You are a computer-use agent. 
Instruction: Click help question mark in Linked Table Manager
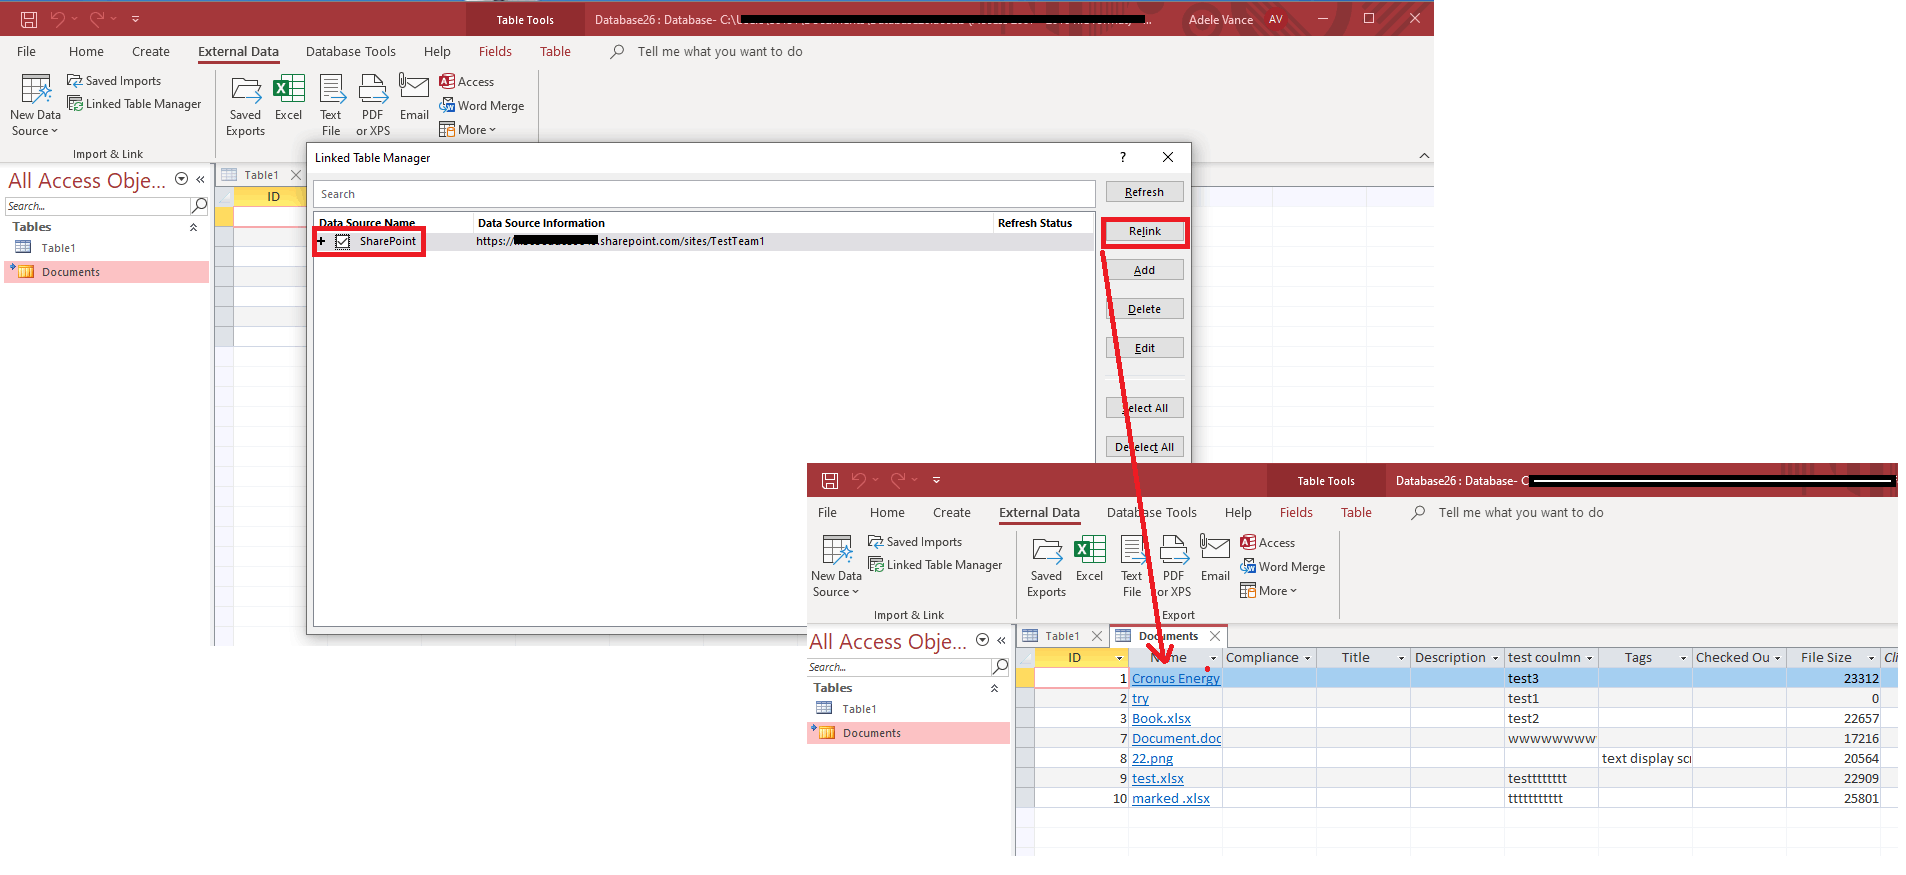1123,157
